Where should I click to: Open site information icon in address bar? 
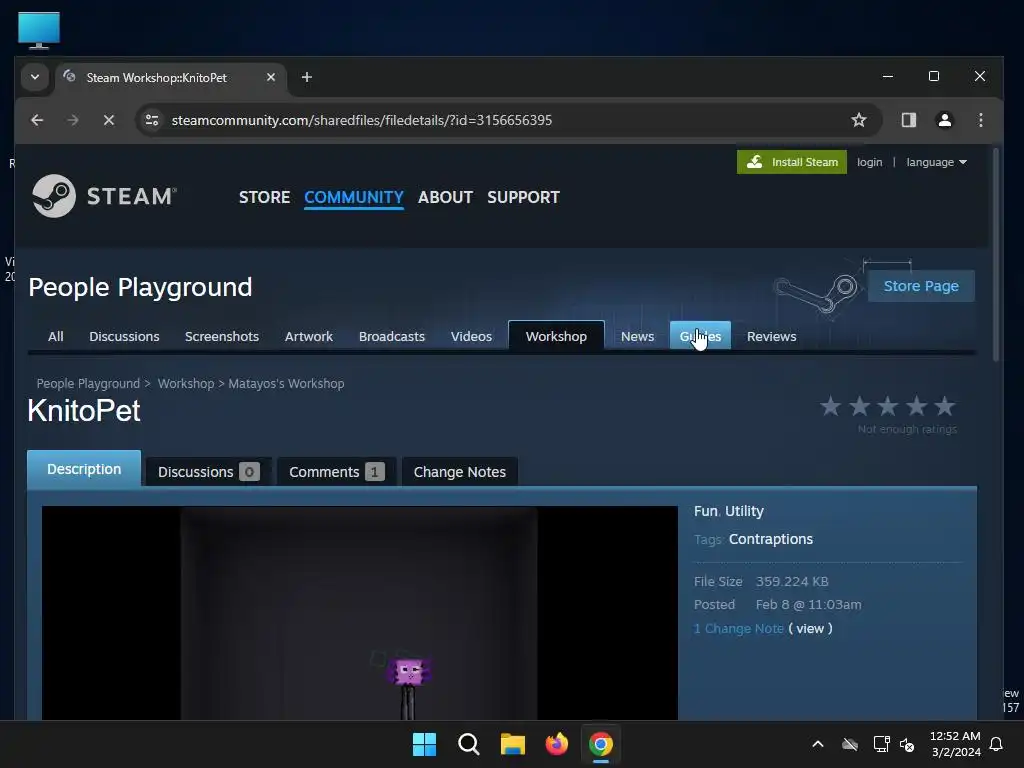[x=152, y=120]
